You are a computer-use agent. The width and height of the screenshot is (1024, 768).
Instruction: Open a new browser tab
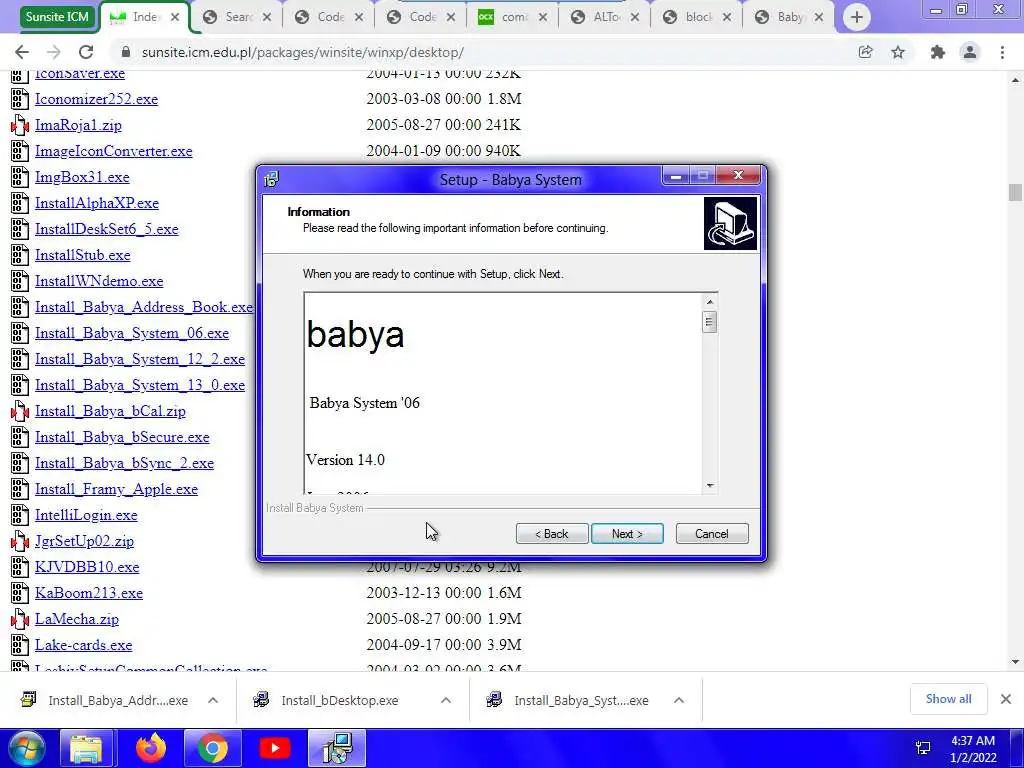point(857,17)
